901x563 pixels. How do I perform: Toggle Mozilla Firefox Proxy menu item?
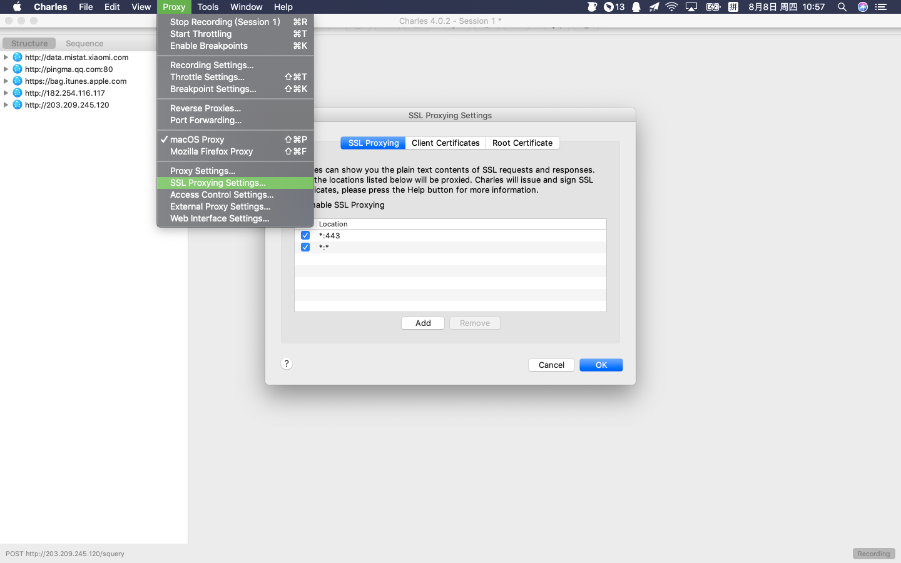[235, 152]
